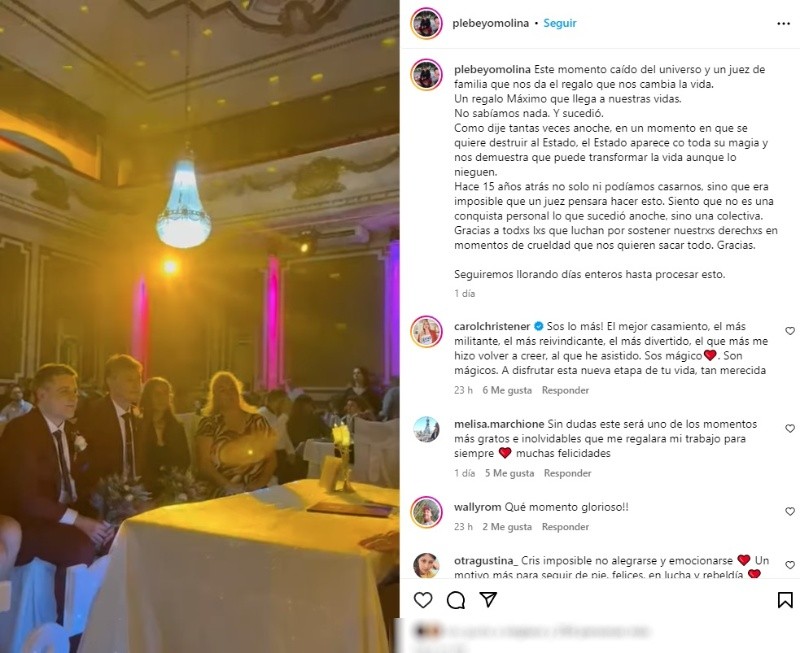Share post via paper plane icon
The image size is (800, 653).
pyautogui.click(x=488, y=599)
